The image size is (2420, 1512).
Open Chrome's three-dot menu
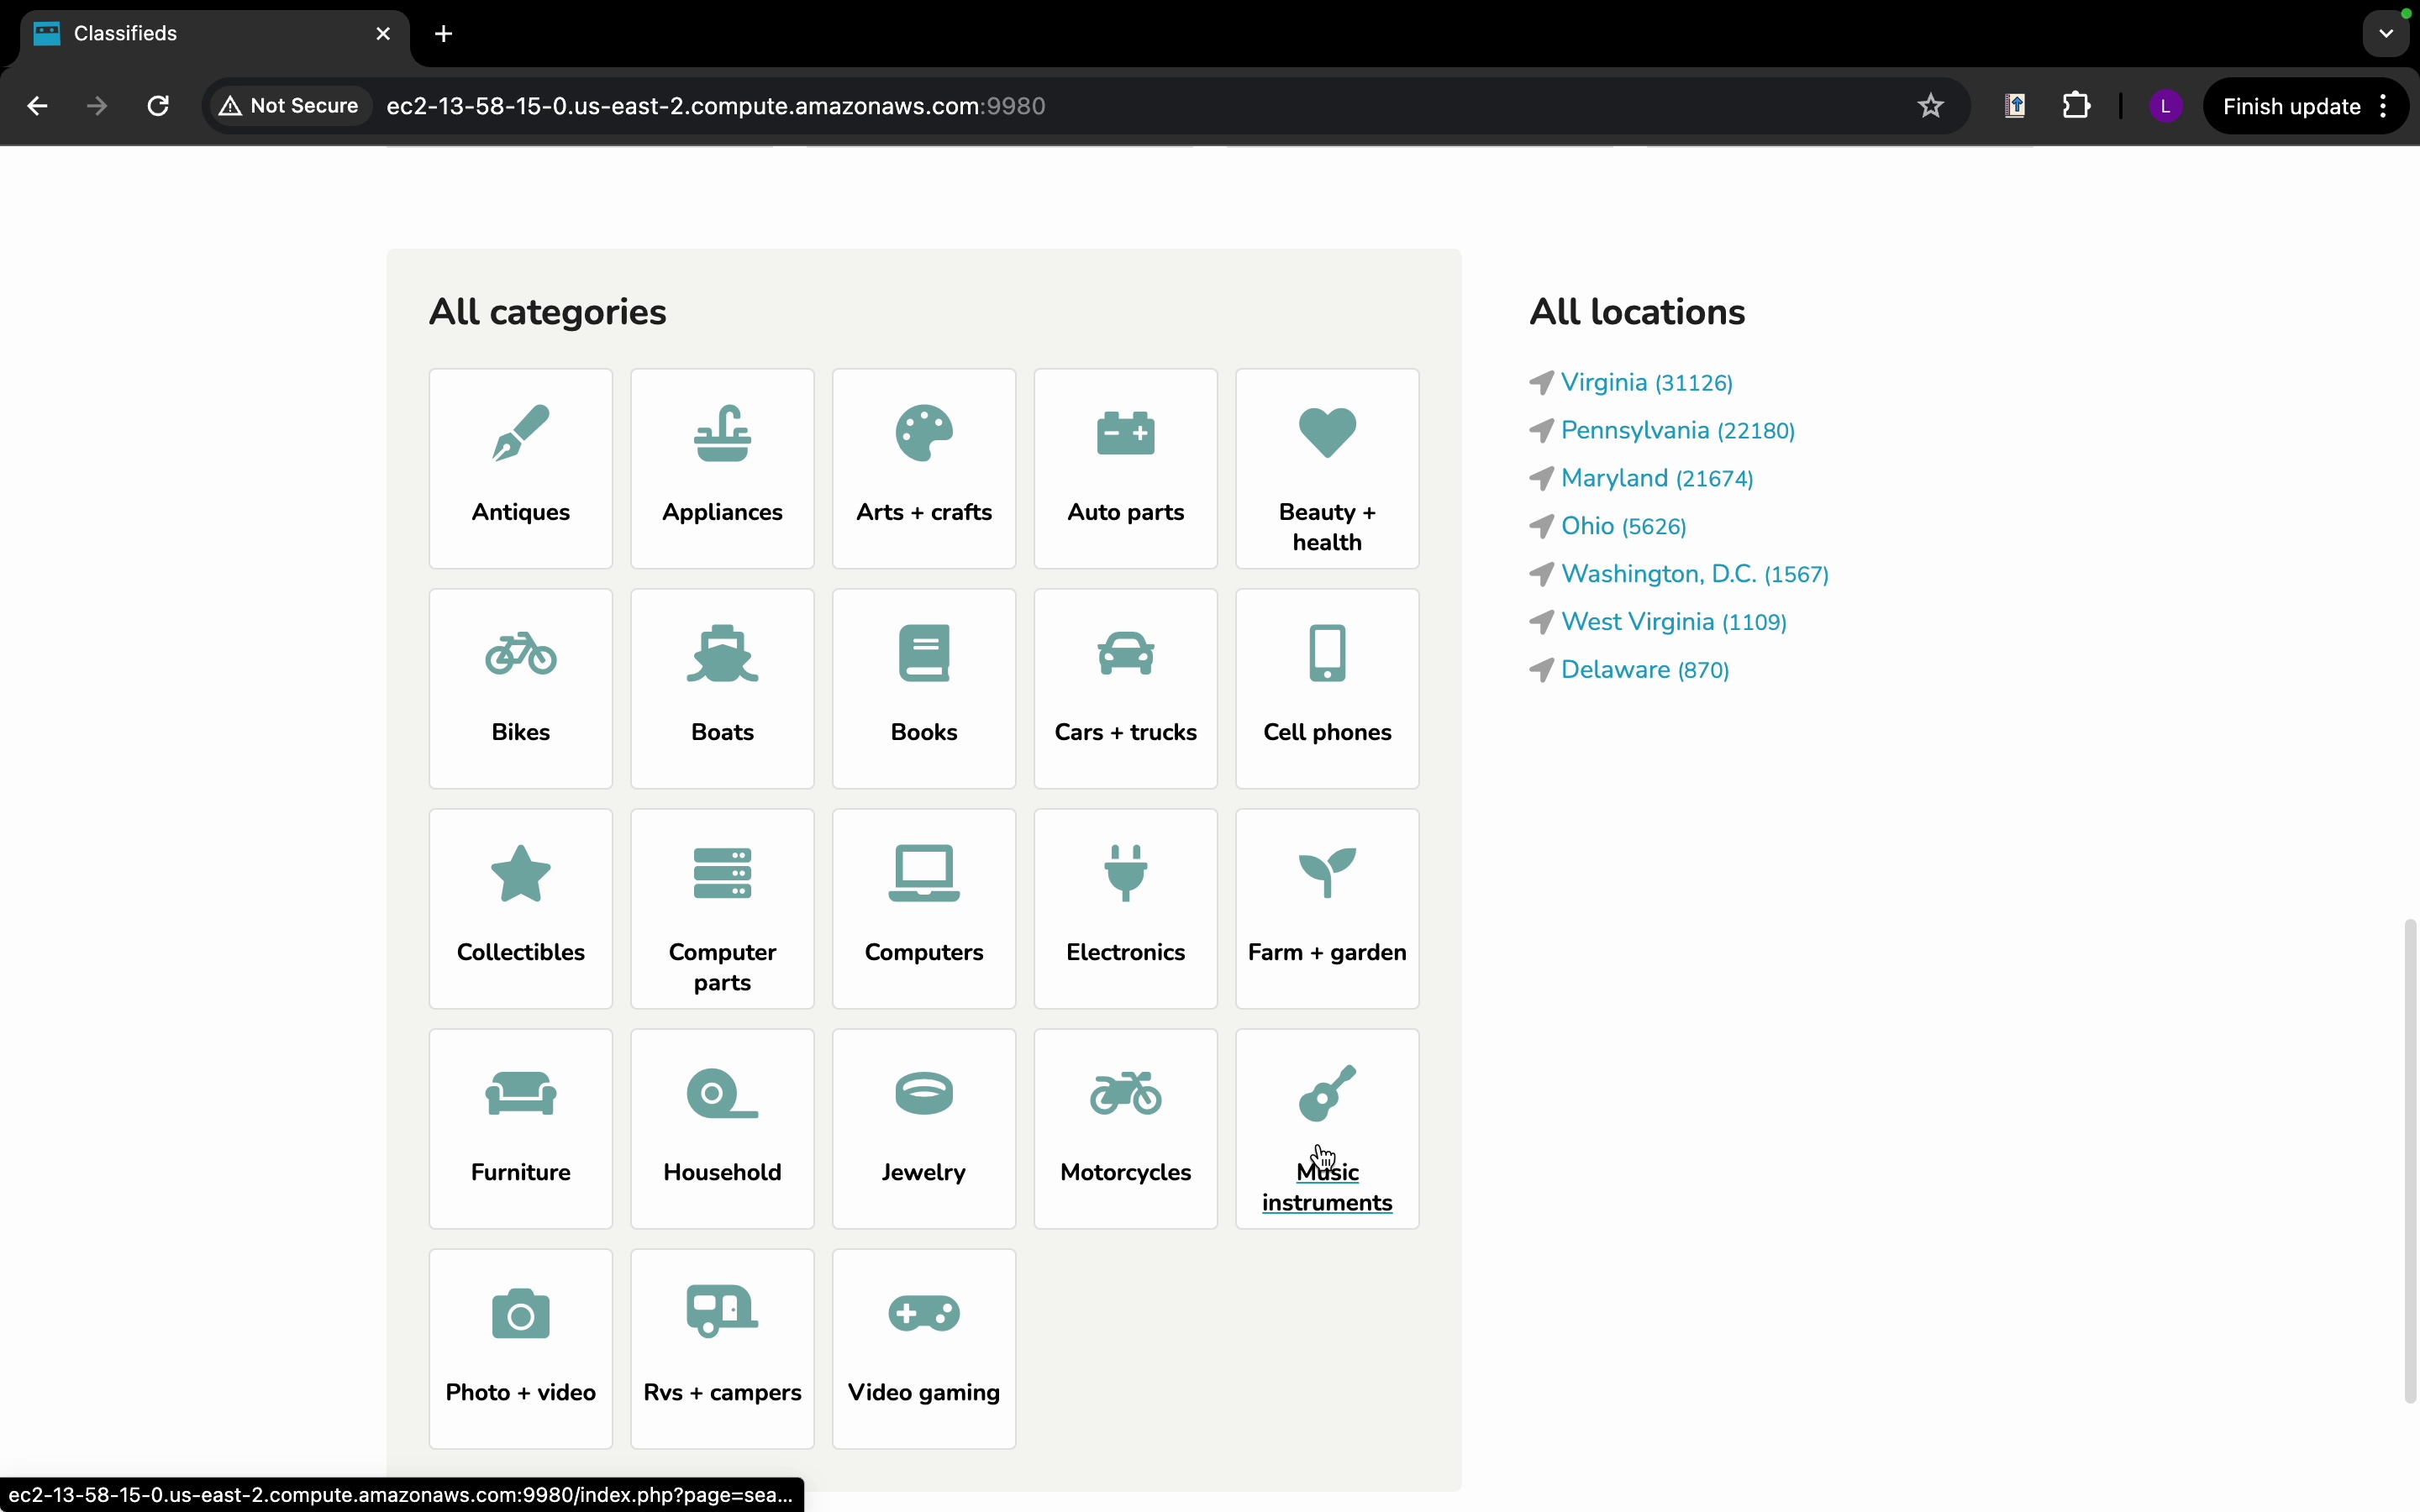pyautogui.click(x=2385, y=106)
